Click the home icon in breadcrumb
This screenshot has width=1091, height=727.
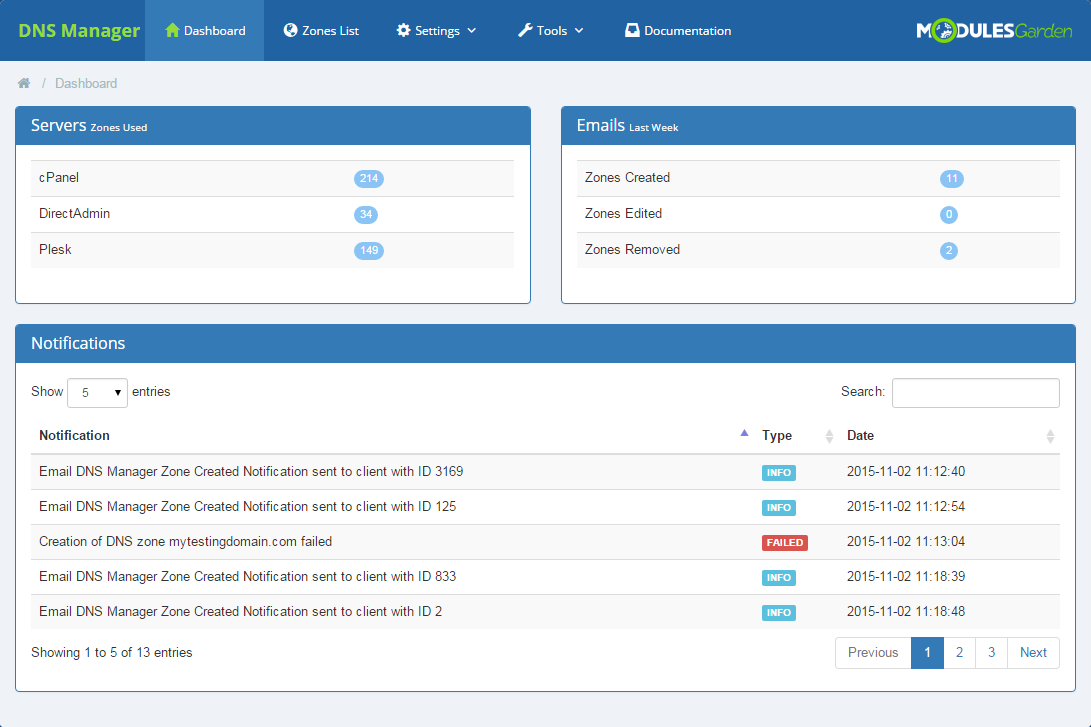(24, 83)
